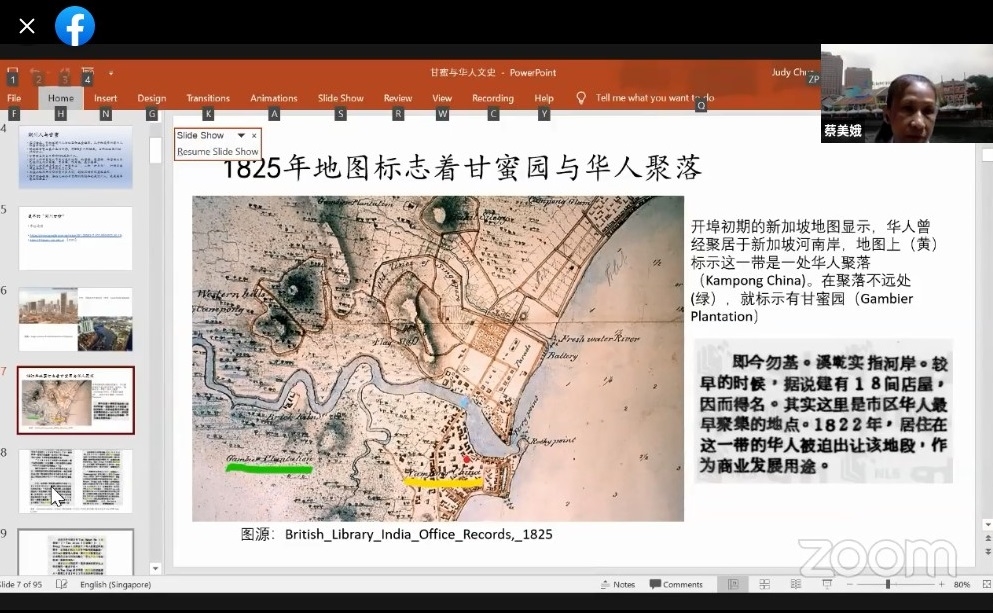The height and width of the screenshot is (613, 993).
Task: Click the 80% zoom level
Action: [961, 585]
